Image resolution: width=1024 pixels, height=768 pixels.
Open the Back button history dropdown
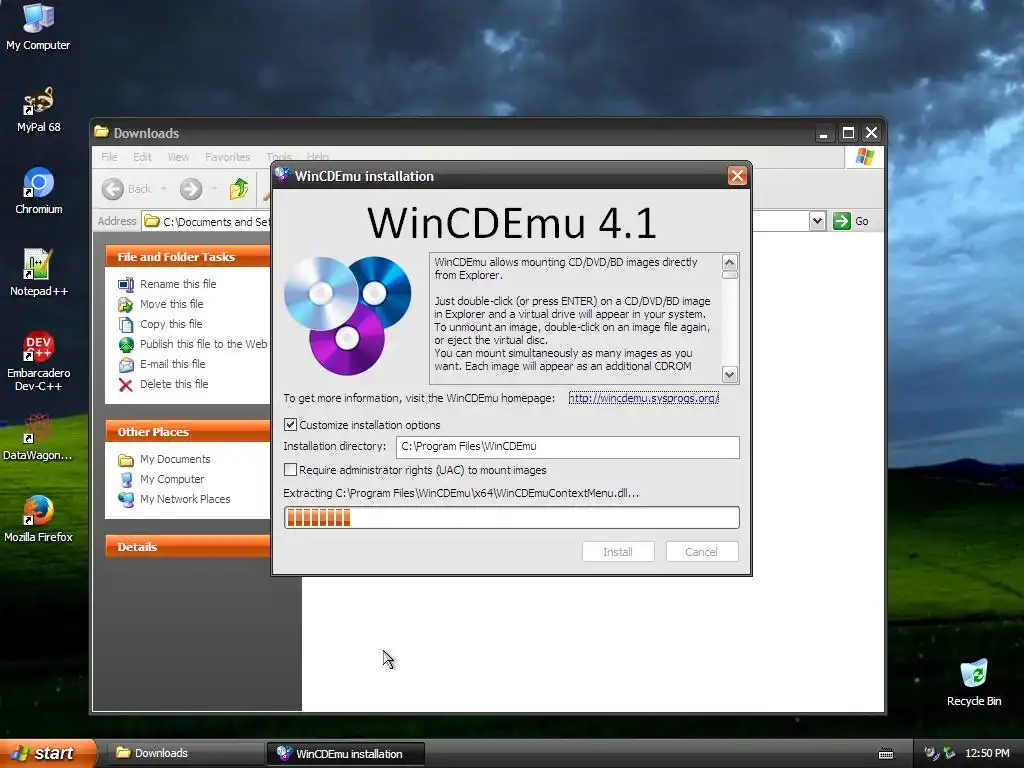(163, 189)
